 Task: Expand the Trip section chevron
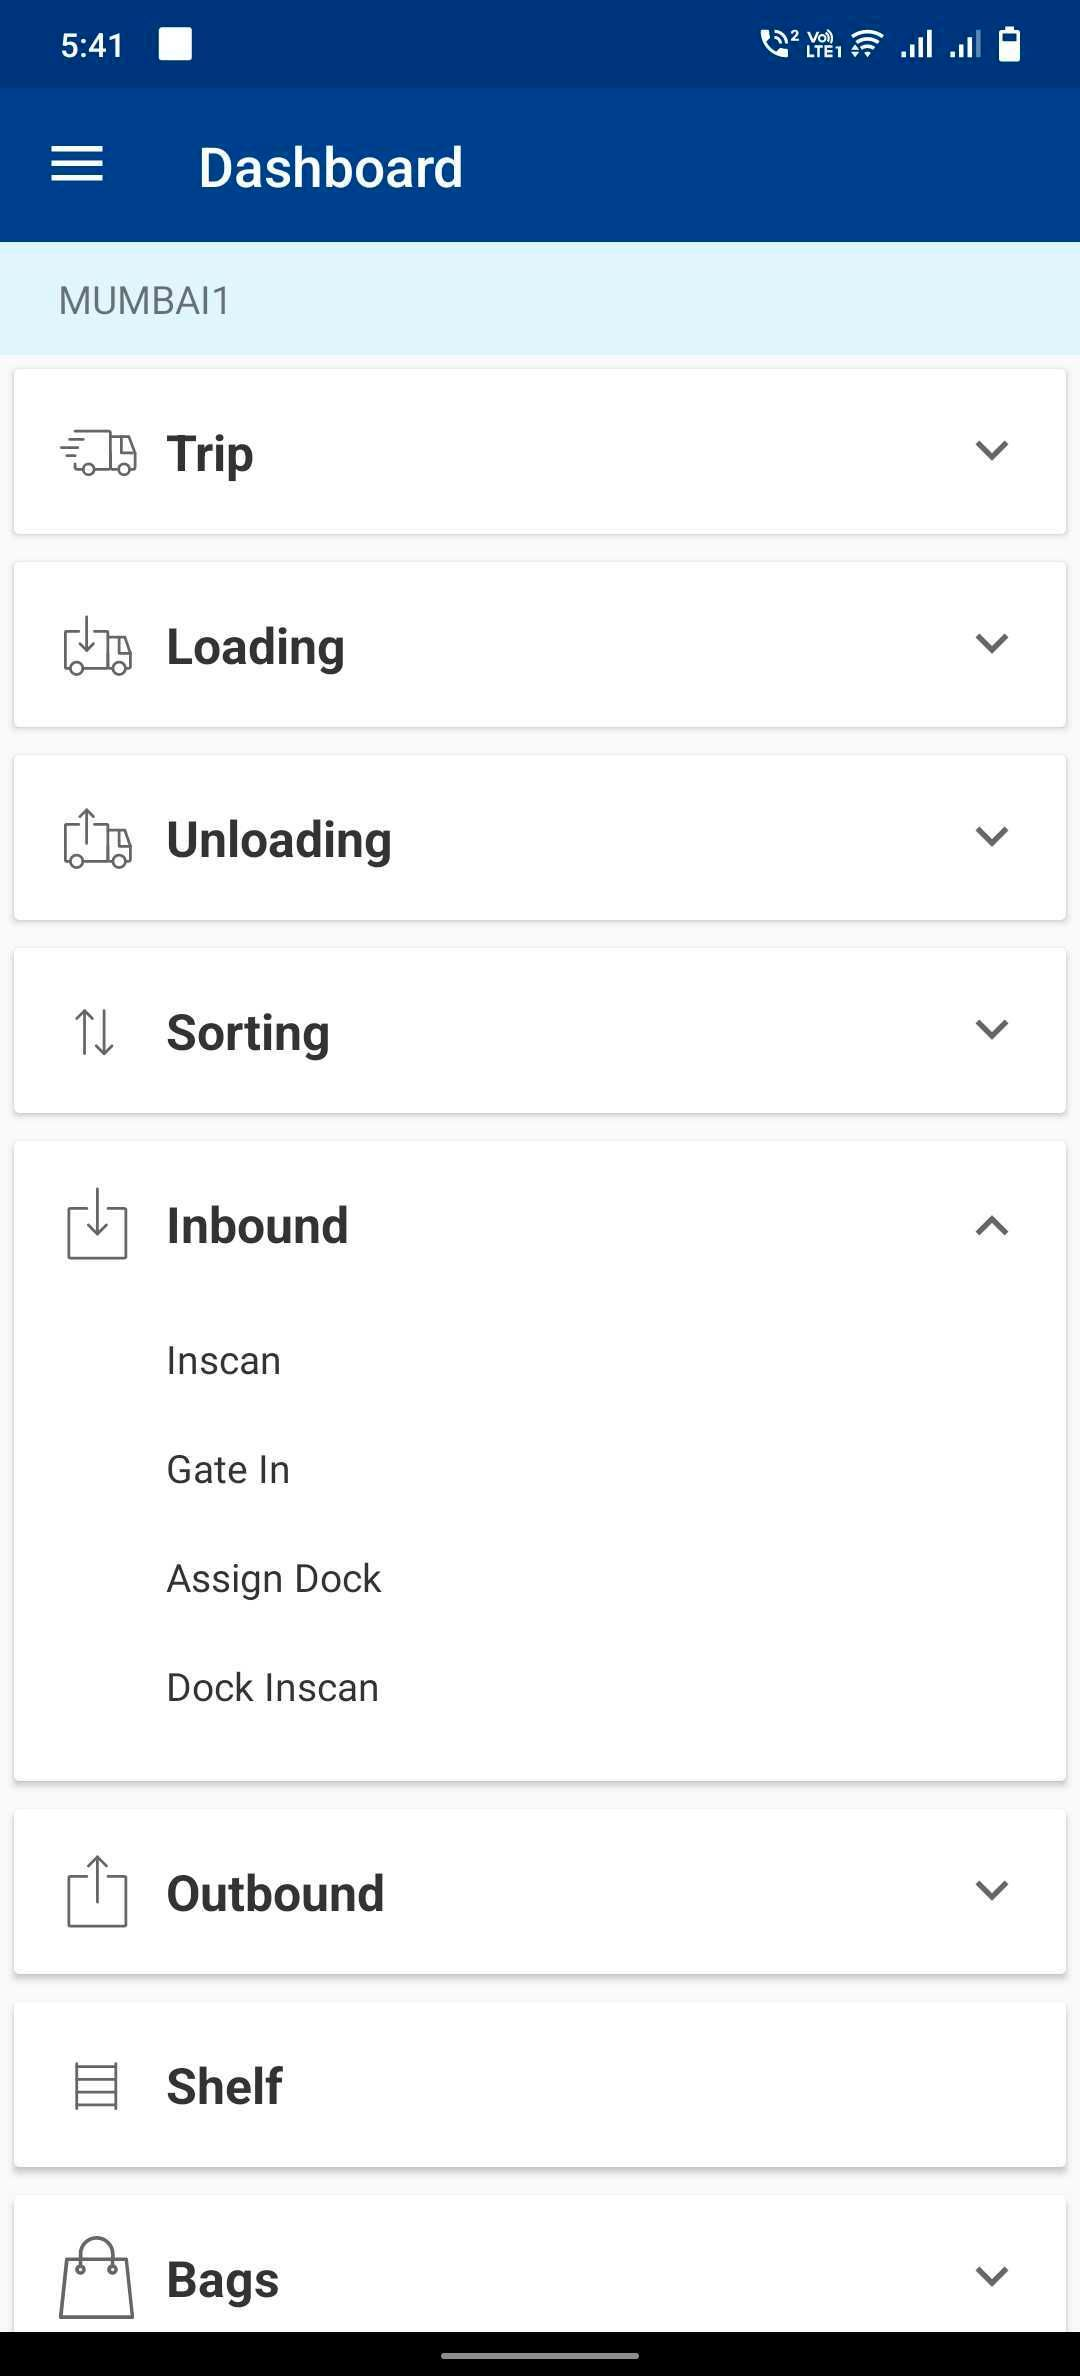991,450
